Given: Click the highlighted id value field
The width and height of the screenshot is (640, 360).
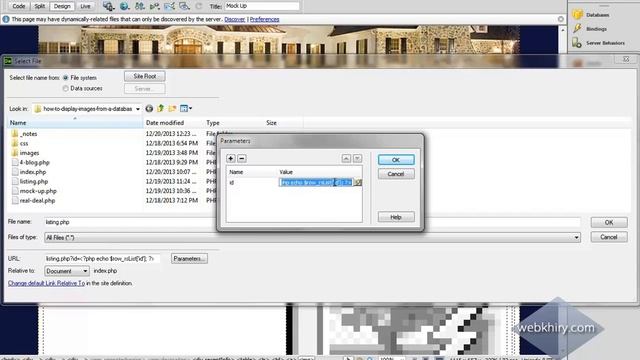Looking at the screenshot, I should [x=316, y=182].
